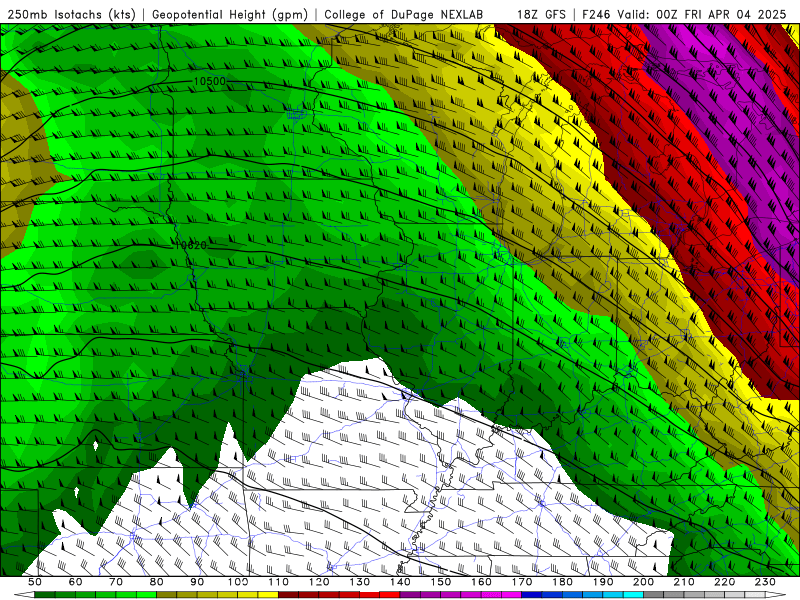Screen dimensions: 800x600
Task: Click the 60 label on the color scale
Action: tap(76, 582)
